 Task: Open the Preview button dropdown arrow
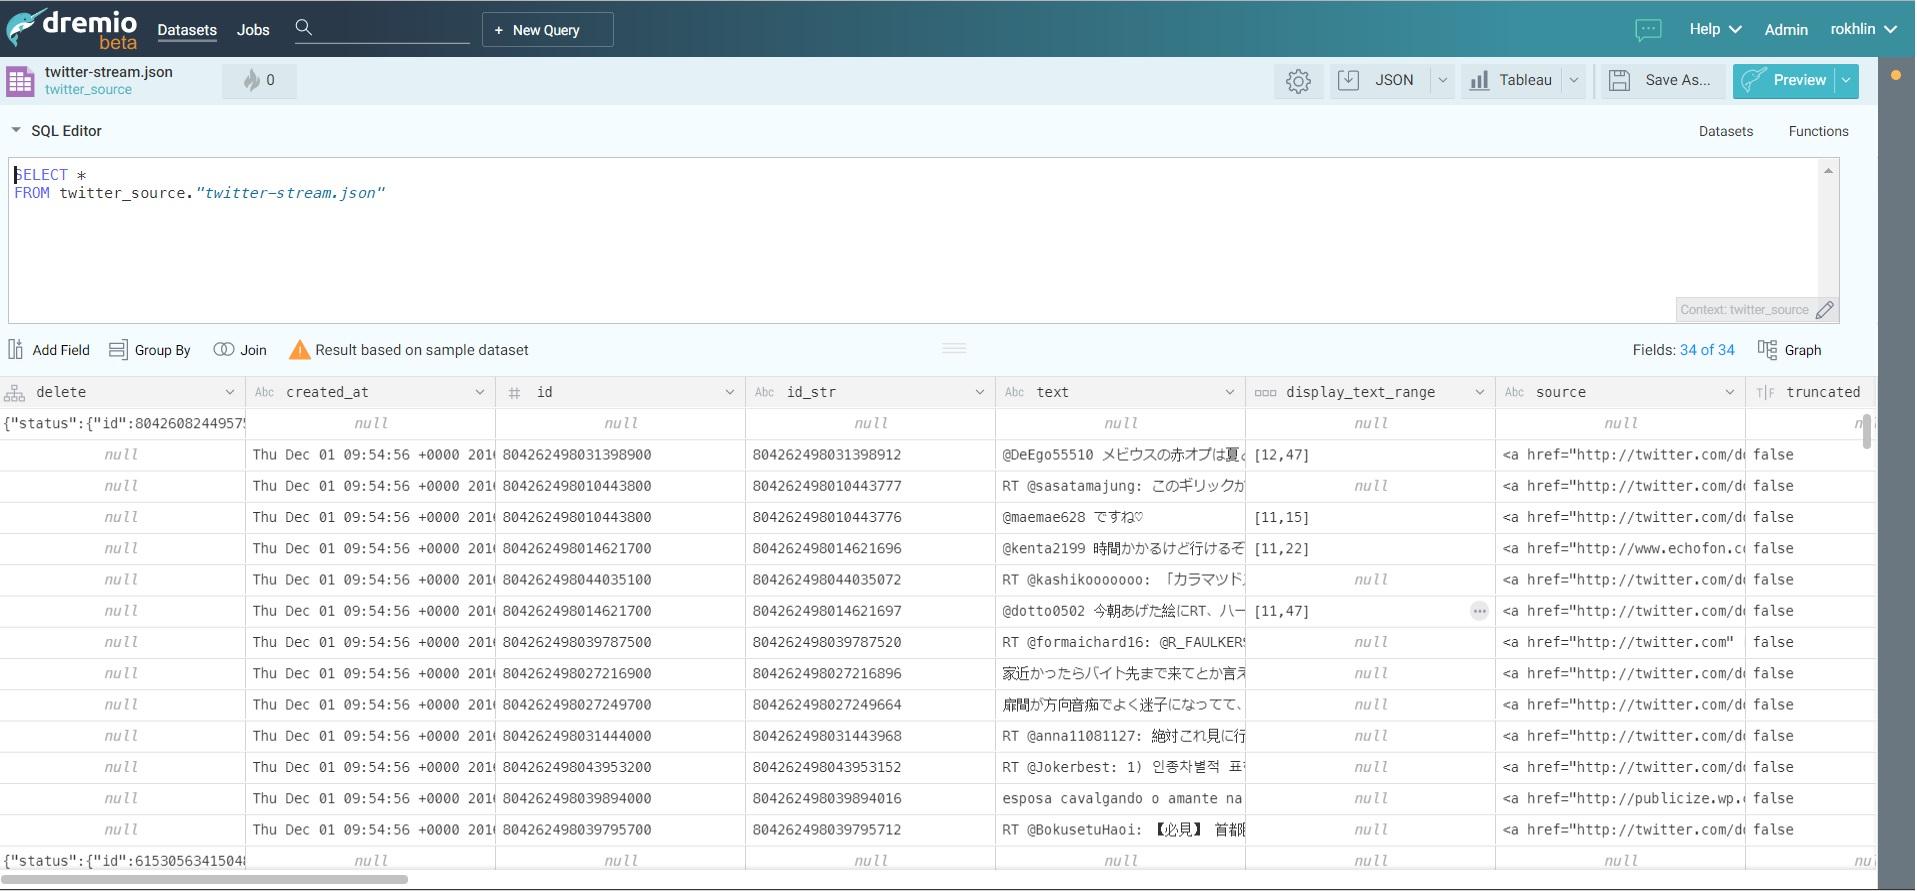1847,80
